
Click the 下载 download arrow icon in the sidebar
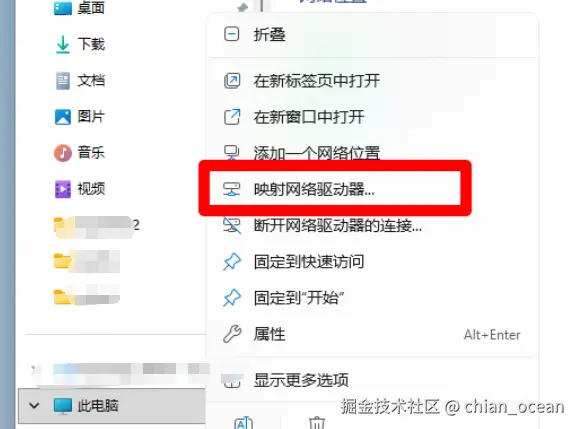point(63,45)
